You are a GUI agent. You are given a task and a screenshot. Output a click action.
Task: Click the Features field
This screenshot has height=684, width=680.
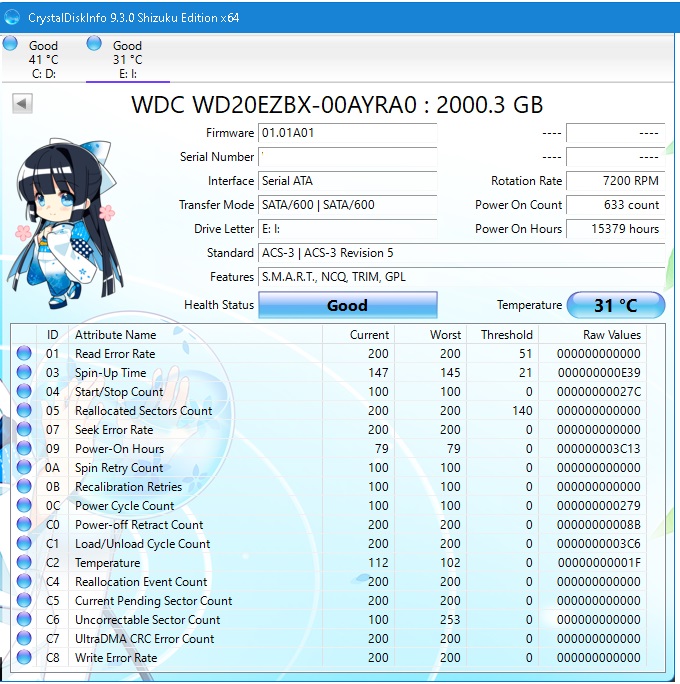(461, 277)
